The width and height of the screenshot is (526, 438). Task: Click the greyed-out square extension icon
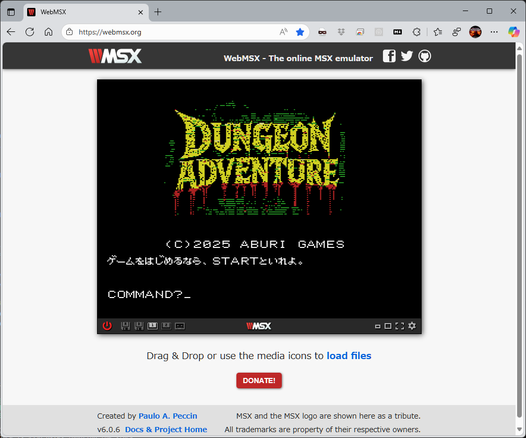(x=379, y=32)
